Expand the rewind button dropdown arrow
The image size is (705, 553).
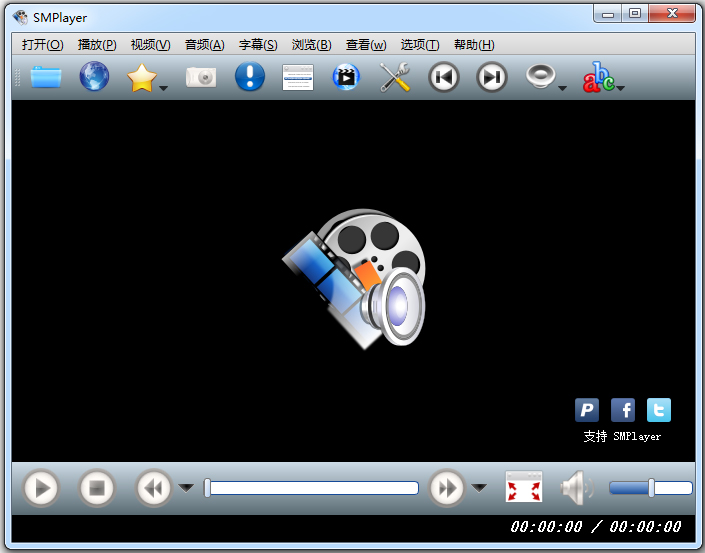(186, 488)
